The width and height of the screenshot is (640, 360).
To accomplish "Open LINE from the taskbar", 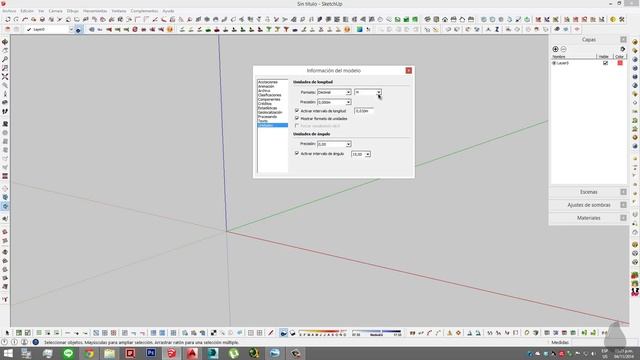I will pyautogui.click(x=68, y=353).
